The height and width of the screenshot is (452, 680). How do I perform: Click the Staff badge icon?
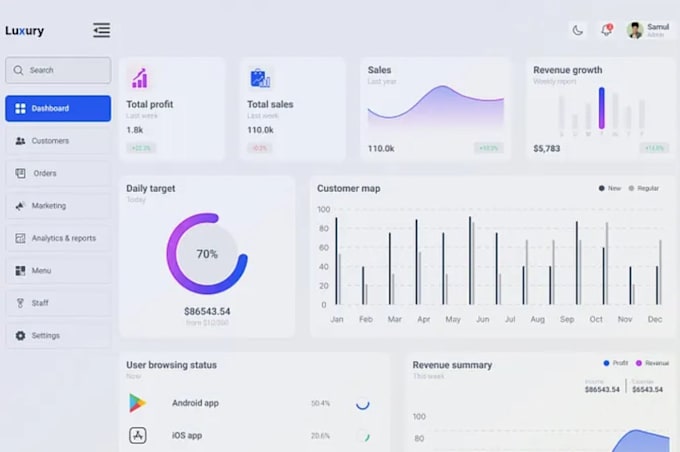pyautogui.click(x=20, y=303)
